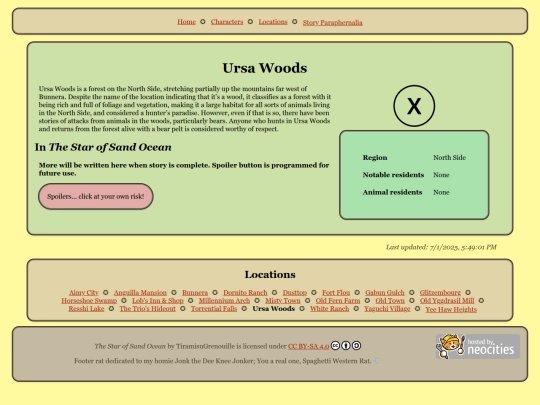Go to Yee Haw Heights
Image resolution: width=540 pixels, height=405 pixels.
pyautogui.click(x=451, y=309)
